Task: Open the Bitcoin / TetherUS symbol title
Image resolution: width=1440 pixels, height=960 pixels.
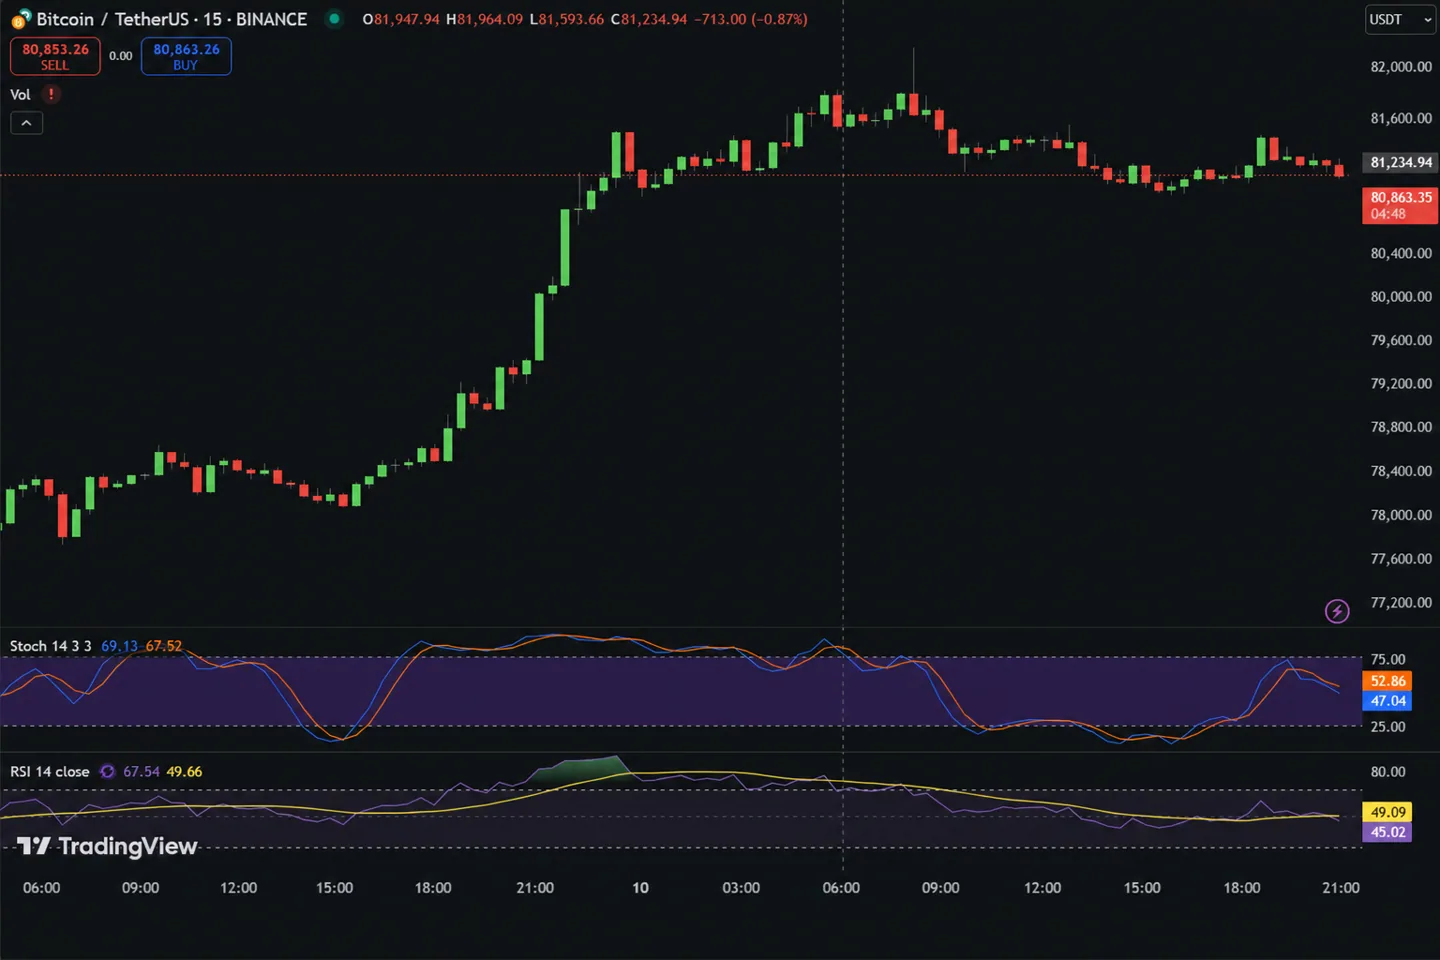Action: [x=171, y=19]
